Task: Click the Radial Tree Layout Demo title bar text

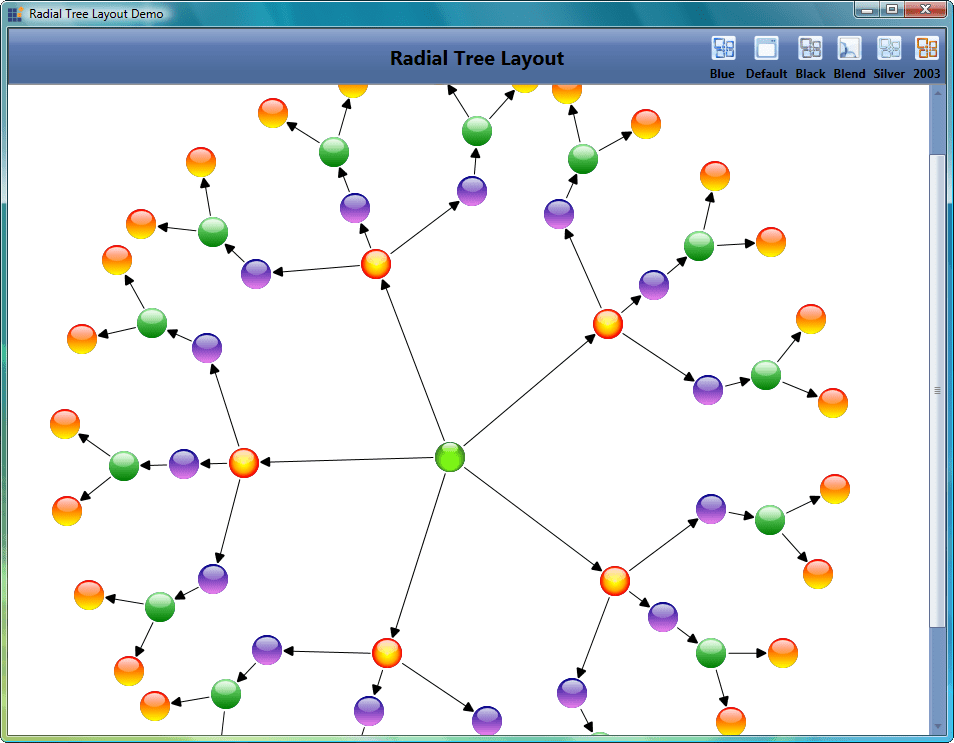Action: coord(95,13)
